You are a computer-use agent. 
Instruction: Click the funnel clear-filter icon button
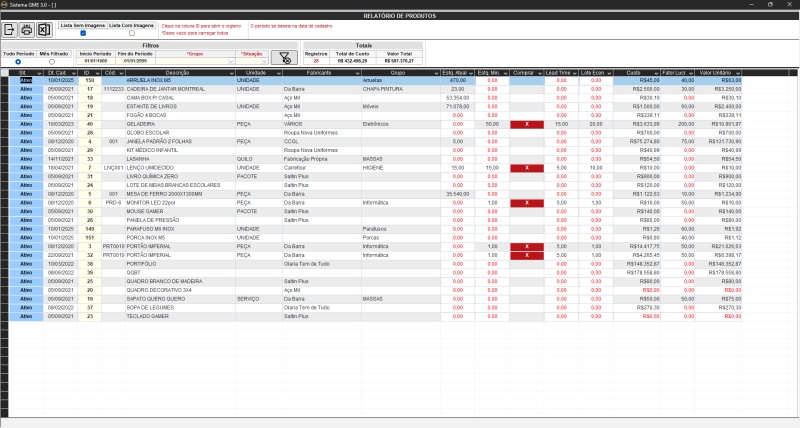pyautogui.click(x=285, y=57)
